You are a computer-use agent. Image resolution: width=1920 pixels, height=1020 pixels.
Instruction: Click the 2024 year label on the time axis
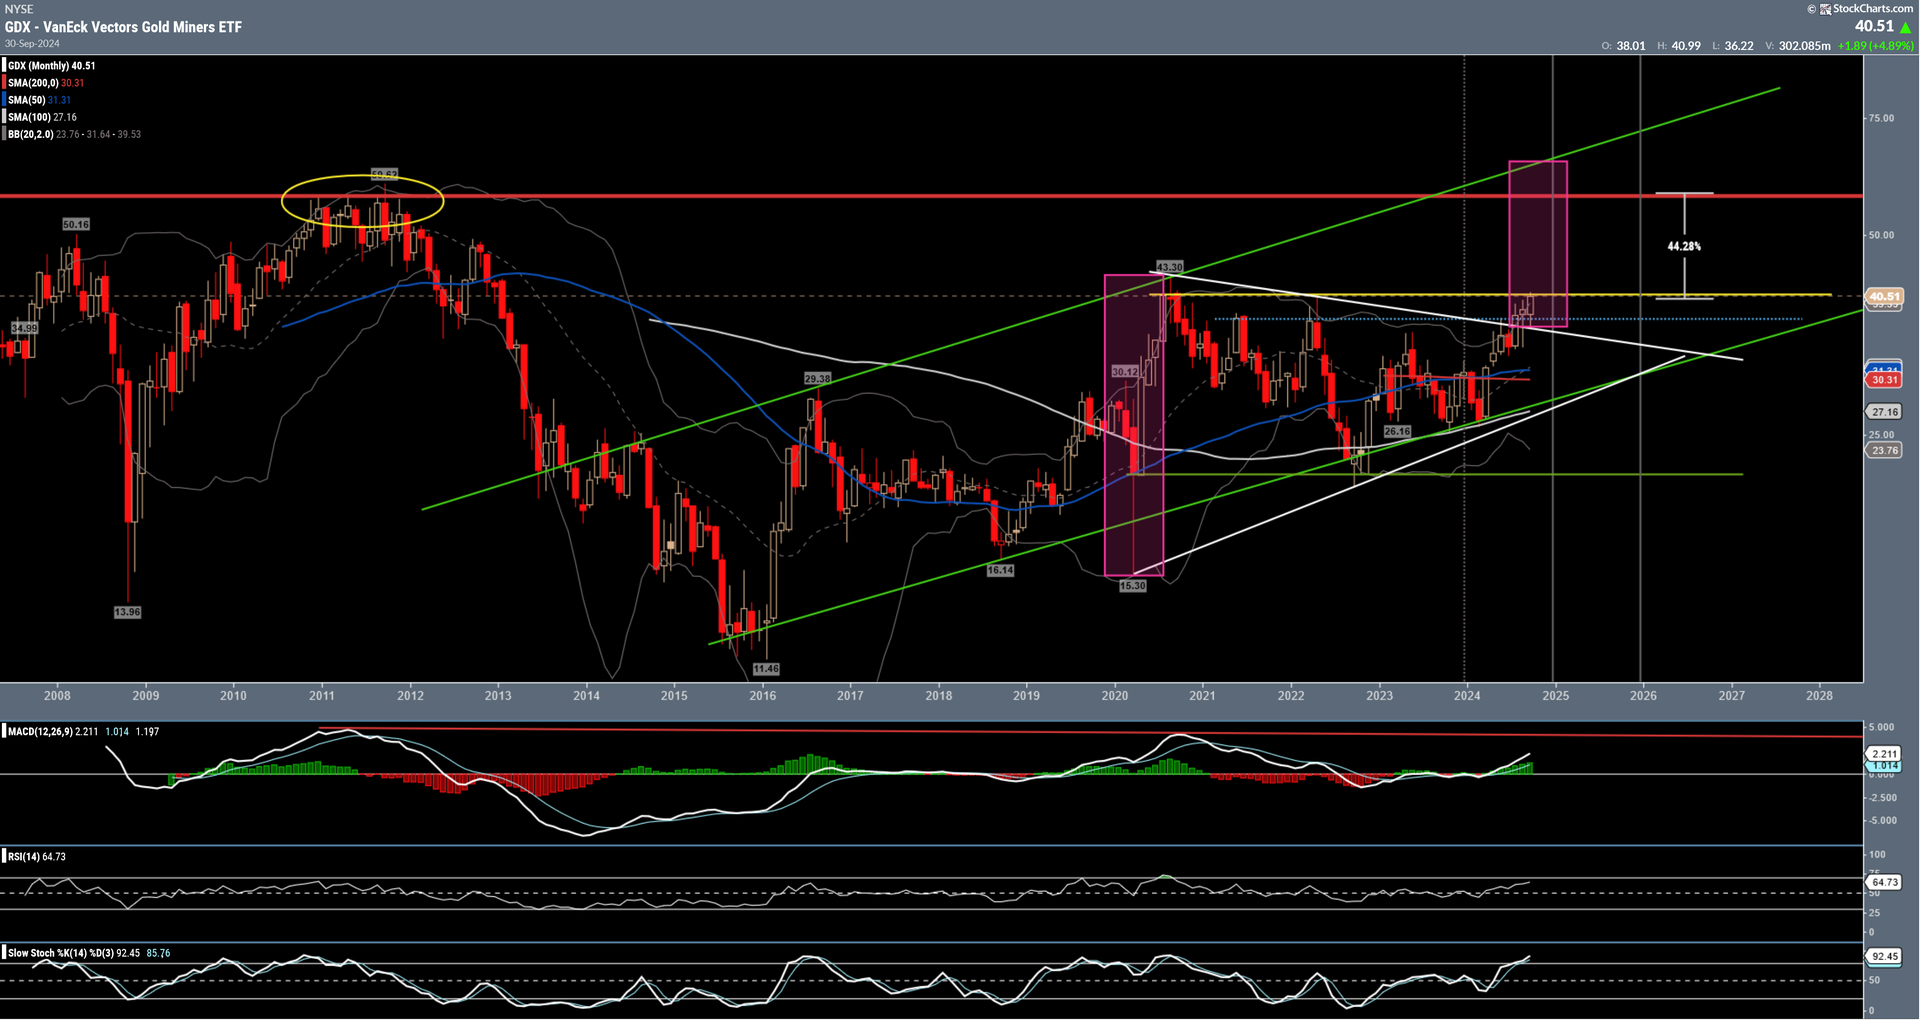(1467, 696)
